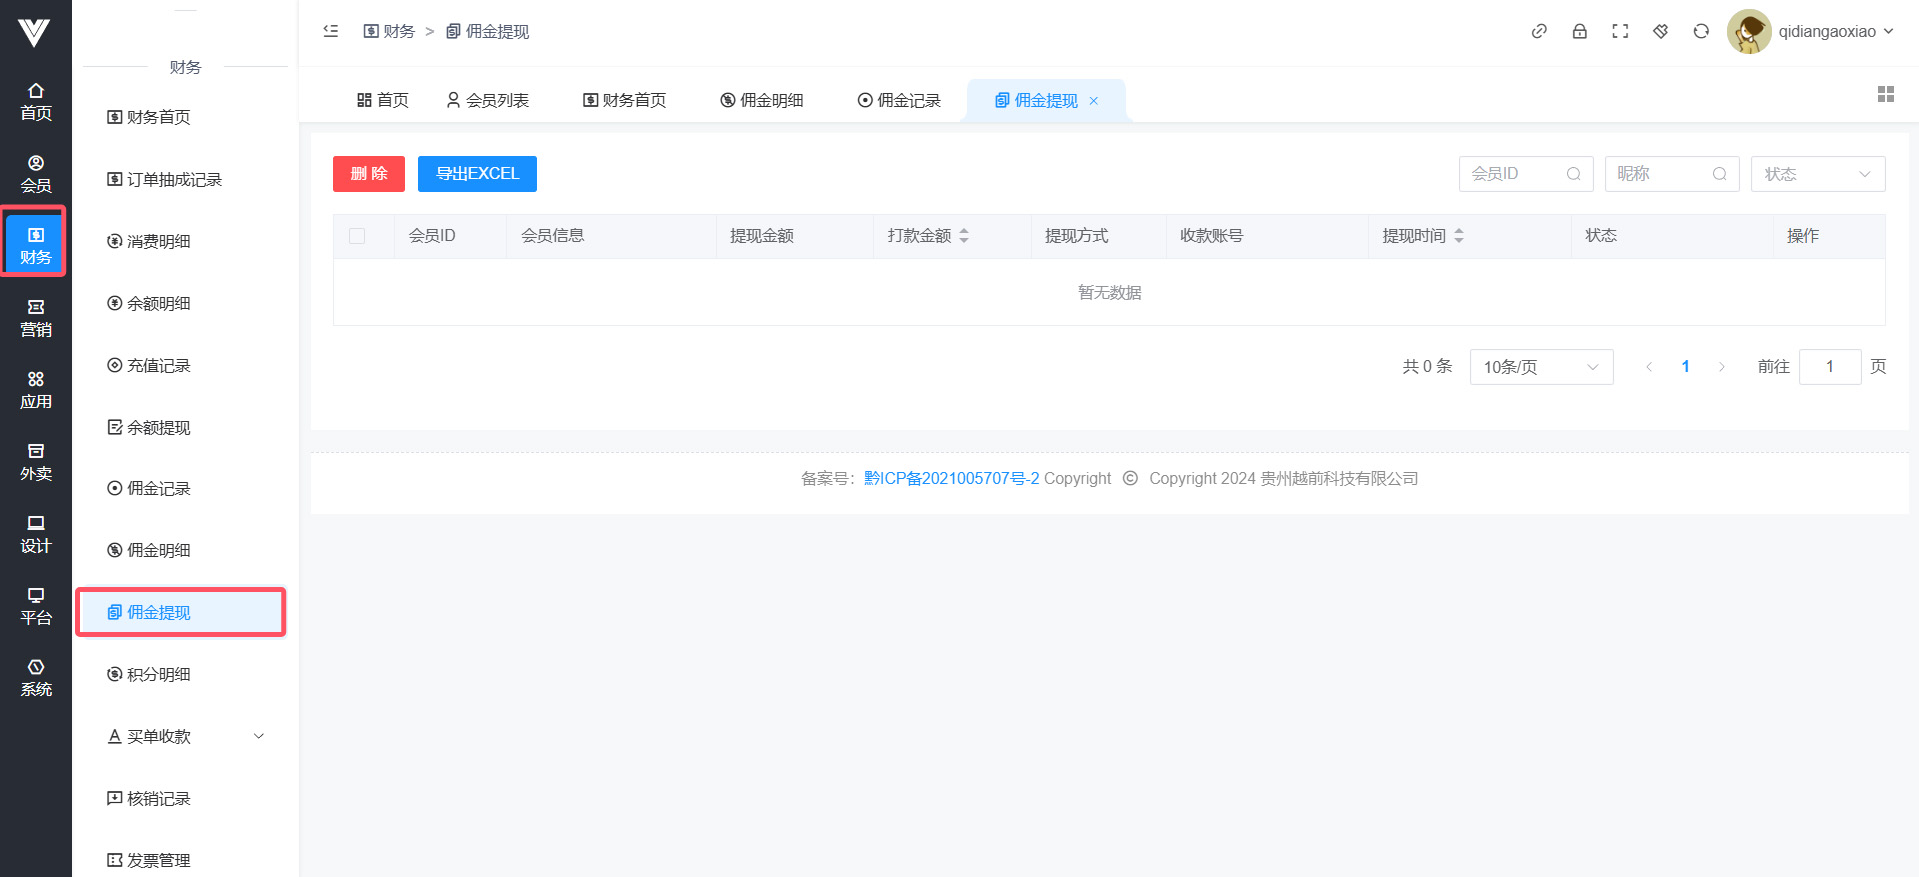Sort by 打款金额 column
This screenshot has width=1919, height=877.
[964, 236]
